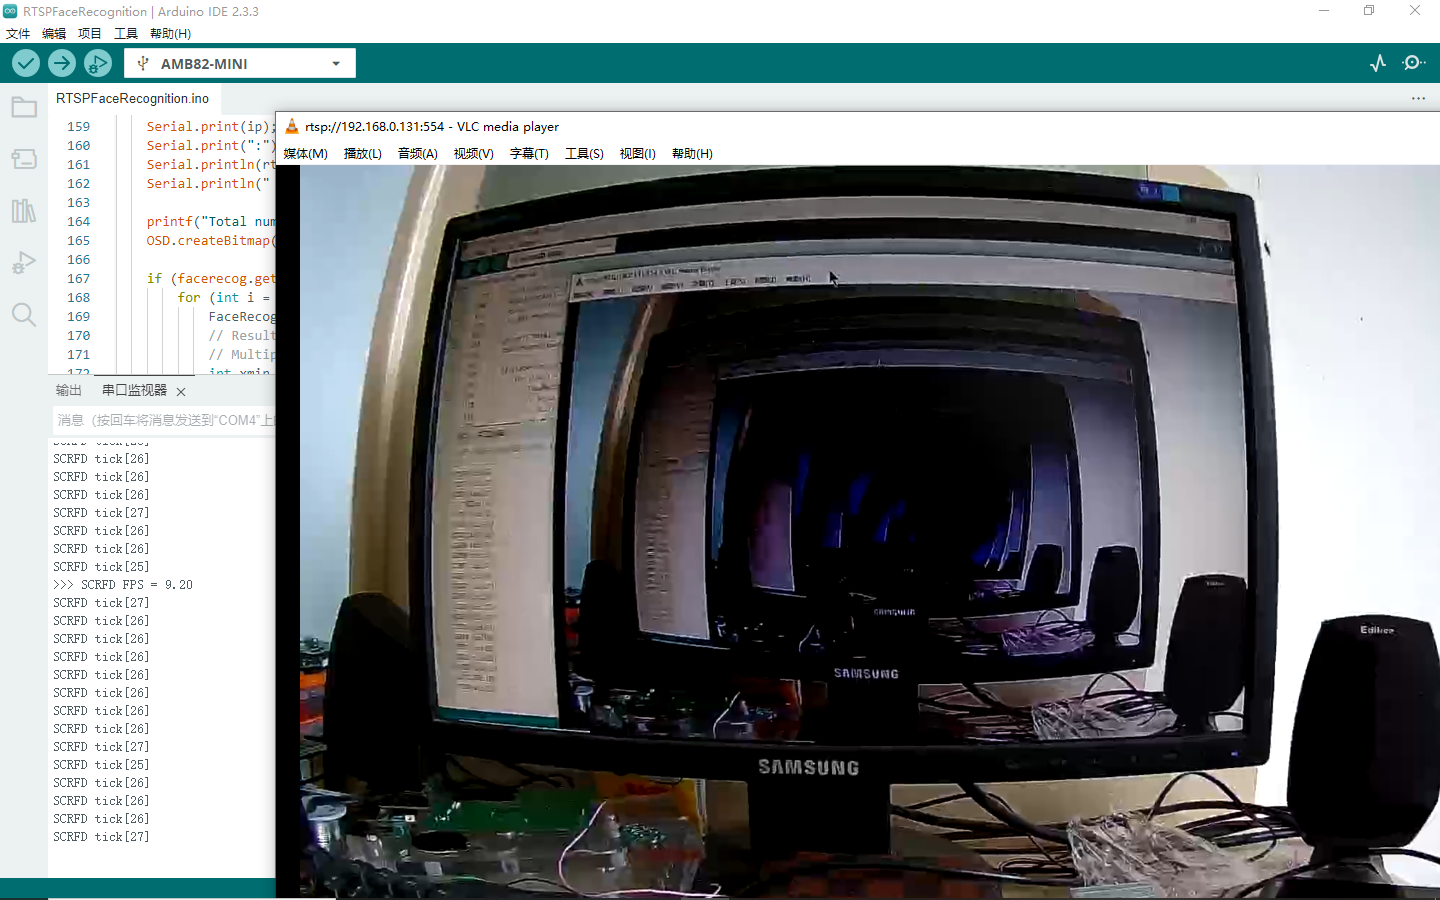Open the Library Manager sidebar icon
This screenshot has height=900, width=1440.
[x=24, y=211]
